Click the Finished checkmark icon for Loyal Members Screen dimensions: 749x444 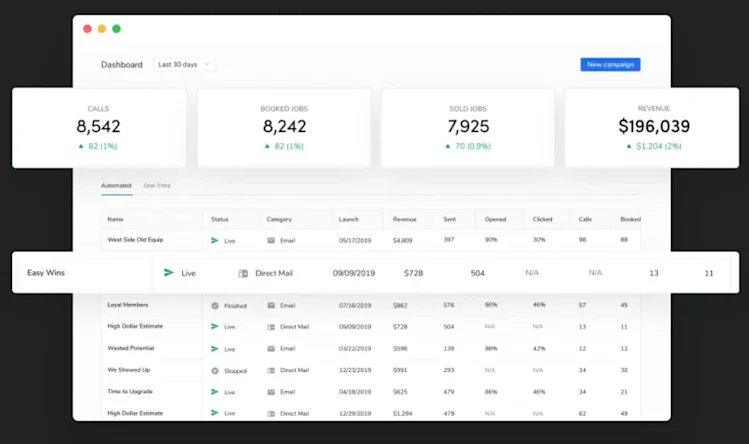coord(215,305)
